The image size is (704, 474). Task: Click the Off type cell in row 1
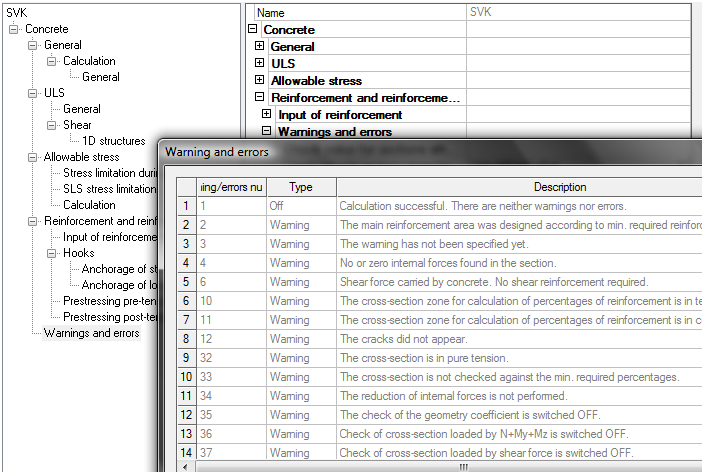(x=301, y=206)
